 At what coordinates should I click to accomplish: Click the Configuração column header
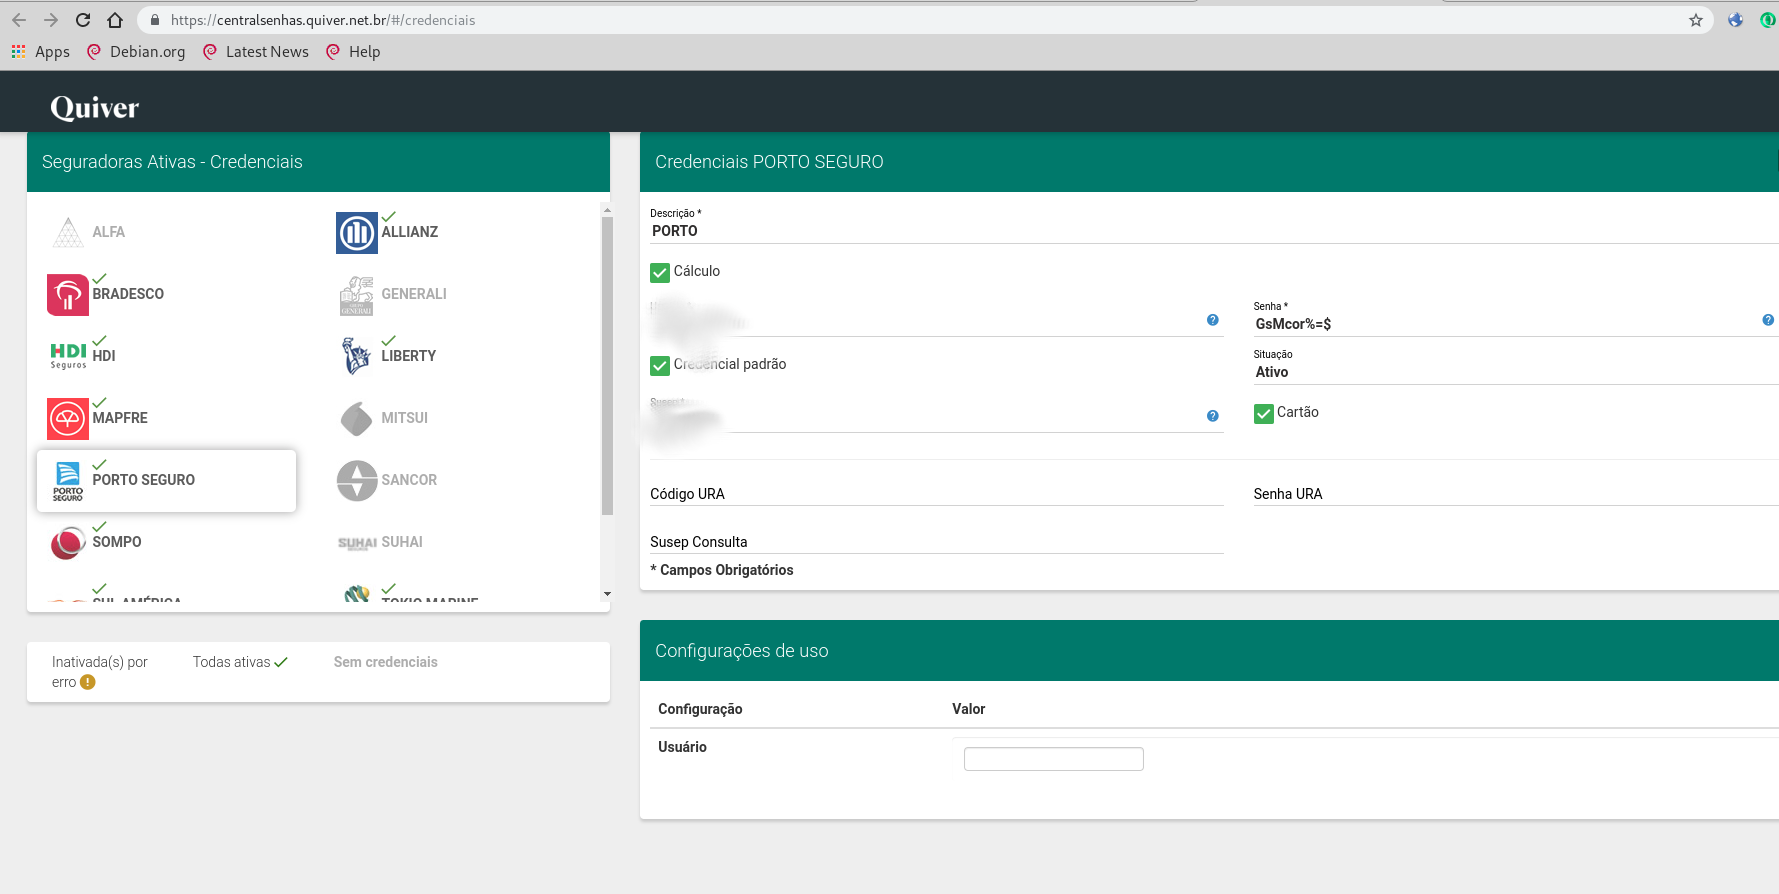[x=700, y=709]
